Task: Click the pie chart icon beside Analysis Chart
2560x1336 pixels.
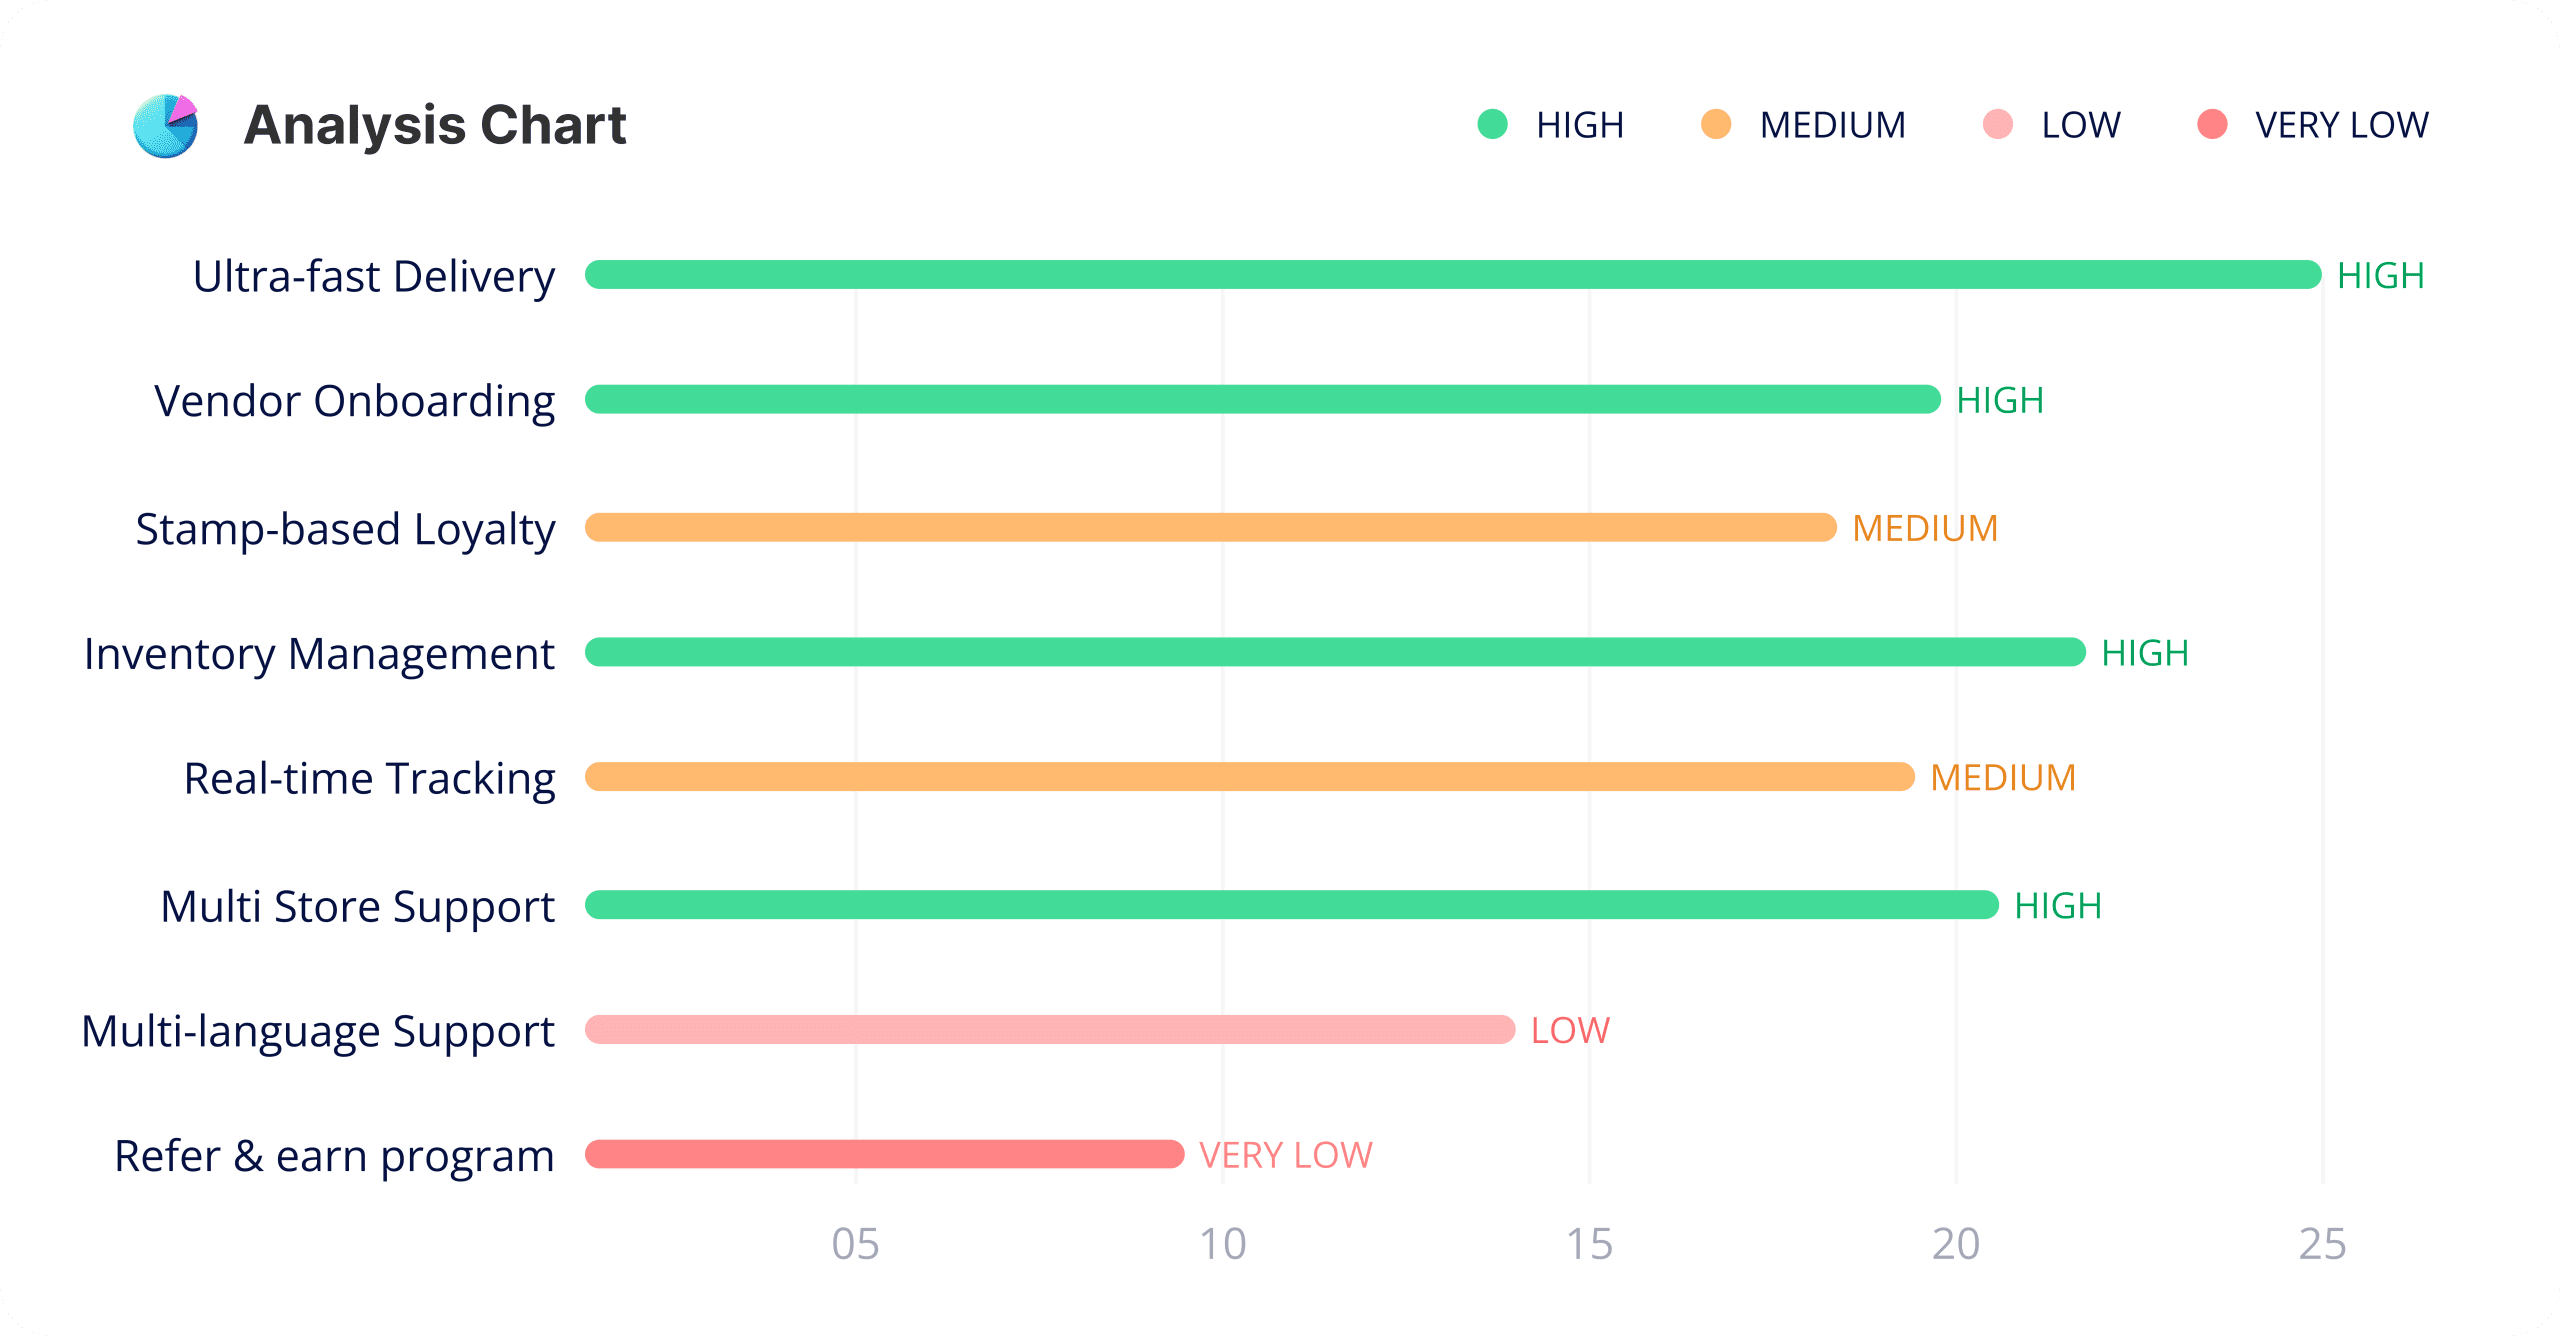Action: tap(166, 126)
